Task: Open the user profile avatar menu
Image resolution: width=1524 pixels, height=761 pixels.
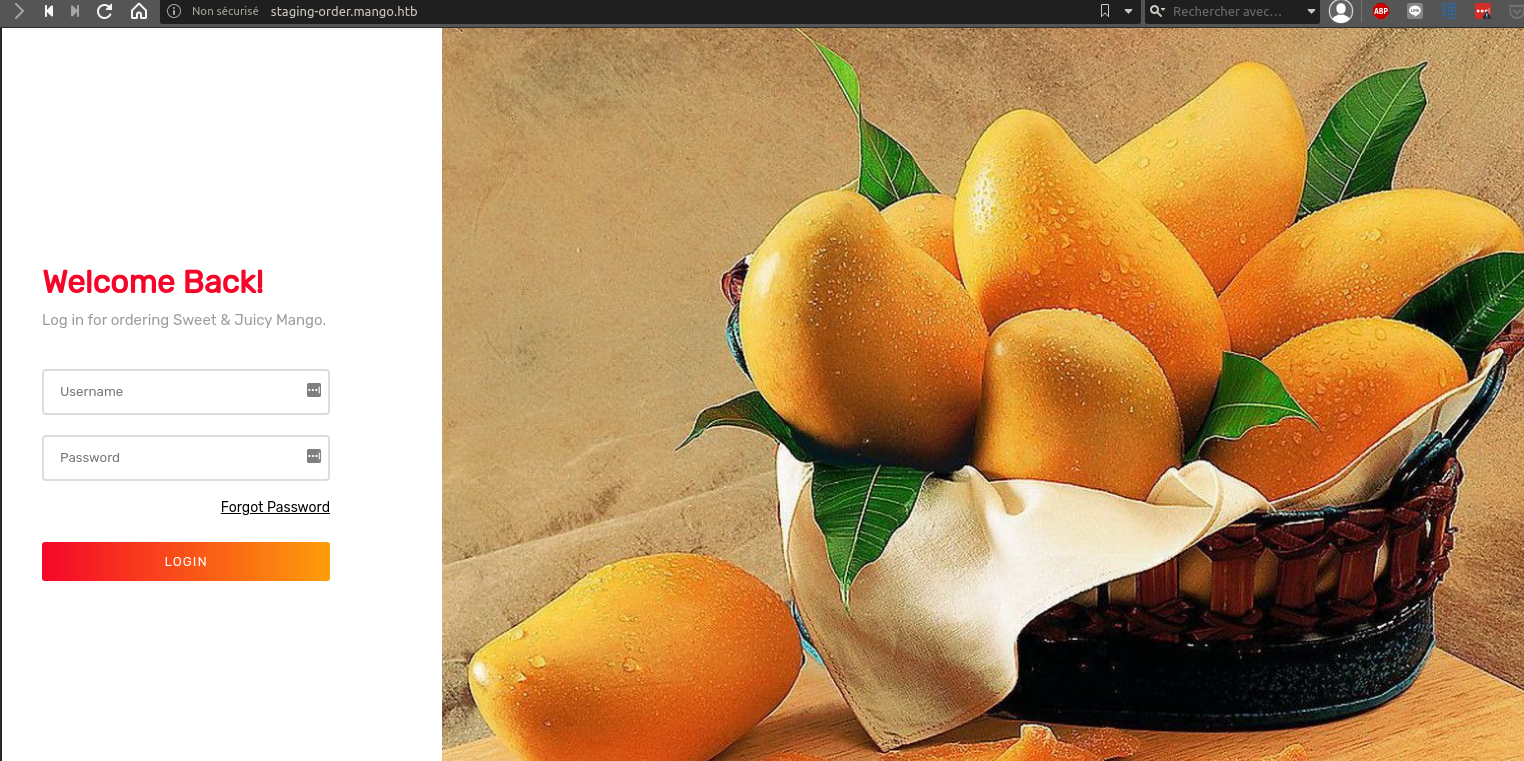Action: (1341, 12)
